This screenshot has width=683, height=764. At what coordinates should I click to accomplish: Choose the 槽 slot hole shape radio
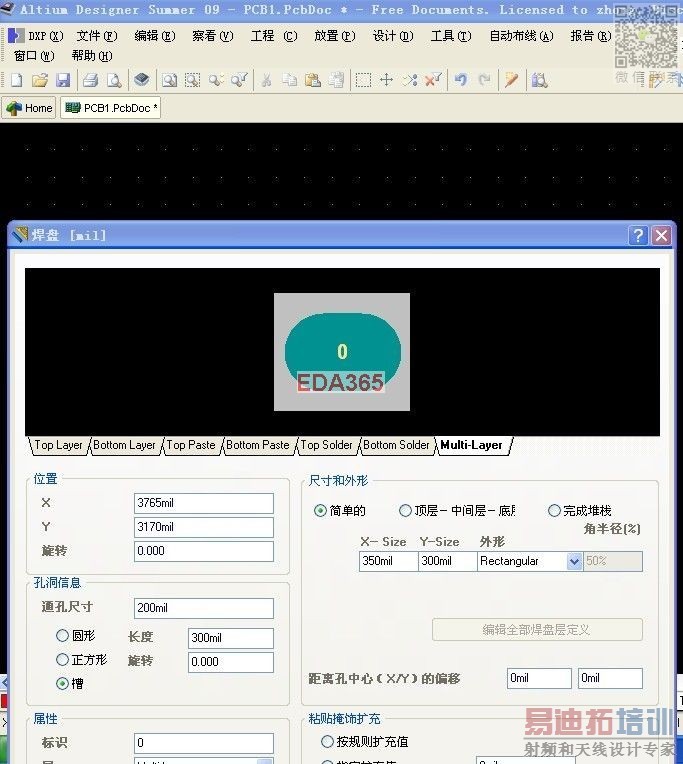[62, 684]
